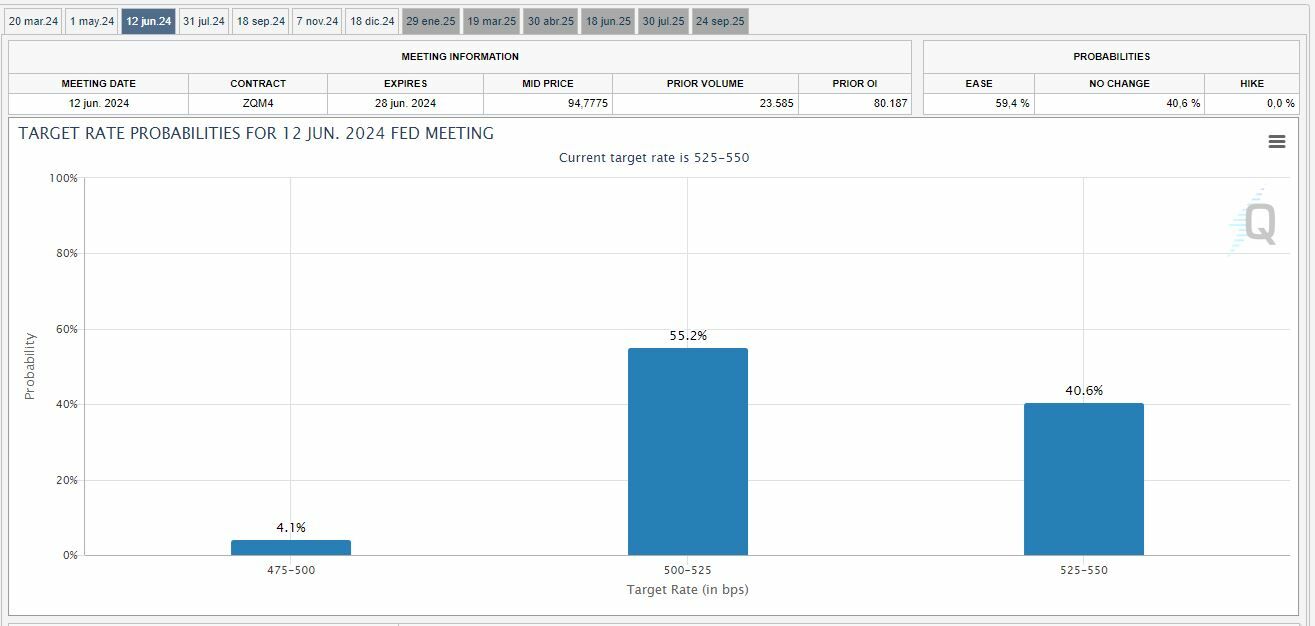Click the ease probability value 59,4 %
The width and height of the screenshot is (1315, 626).
click(1012, 103)
